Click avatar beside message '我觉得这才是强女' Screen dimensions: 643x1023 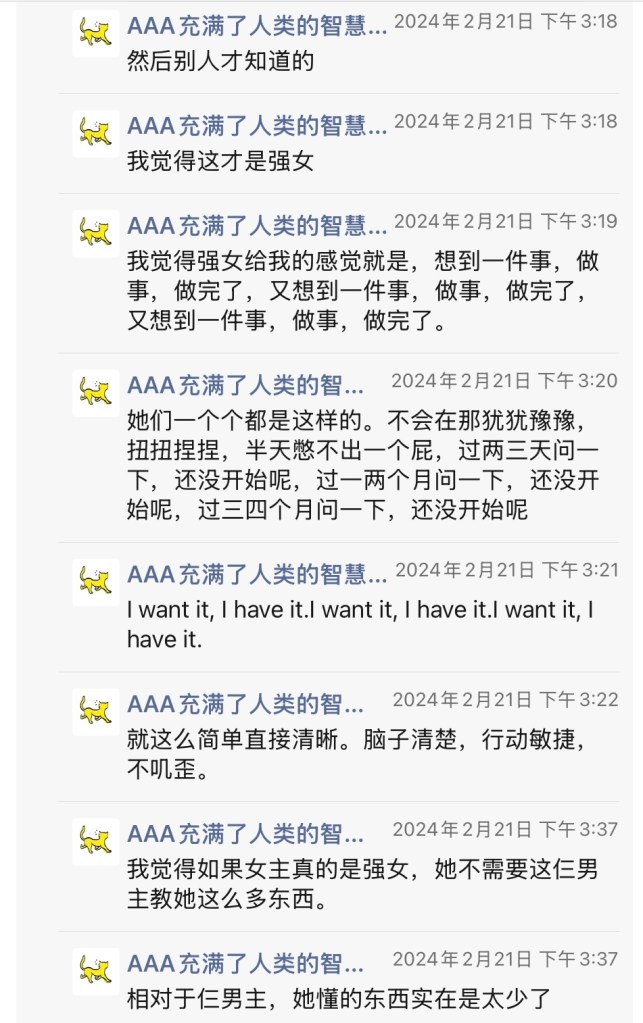point(95,133)
